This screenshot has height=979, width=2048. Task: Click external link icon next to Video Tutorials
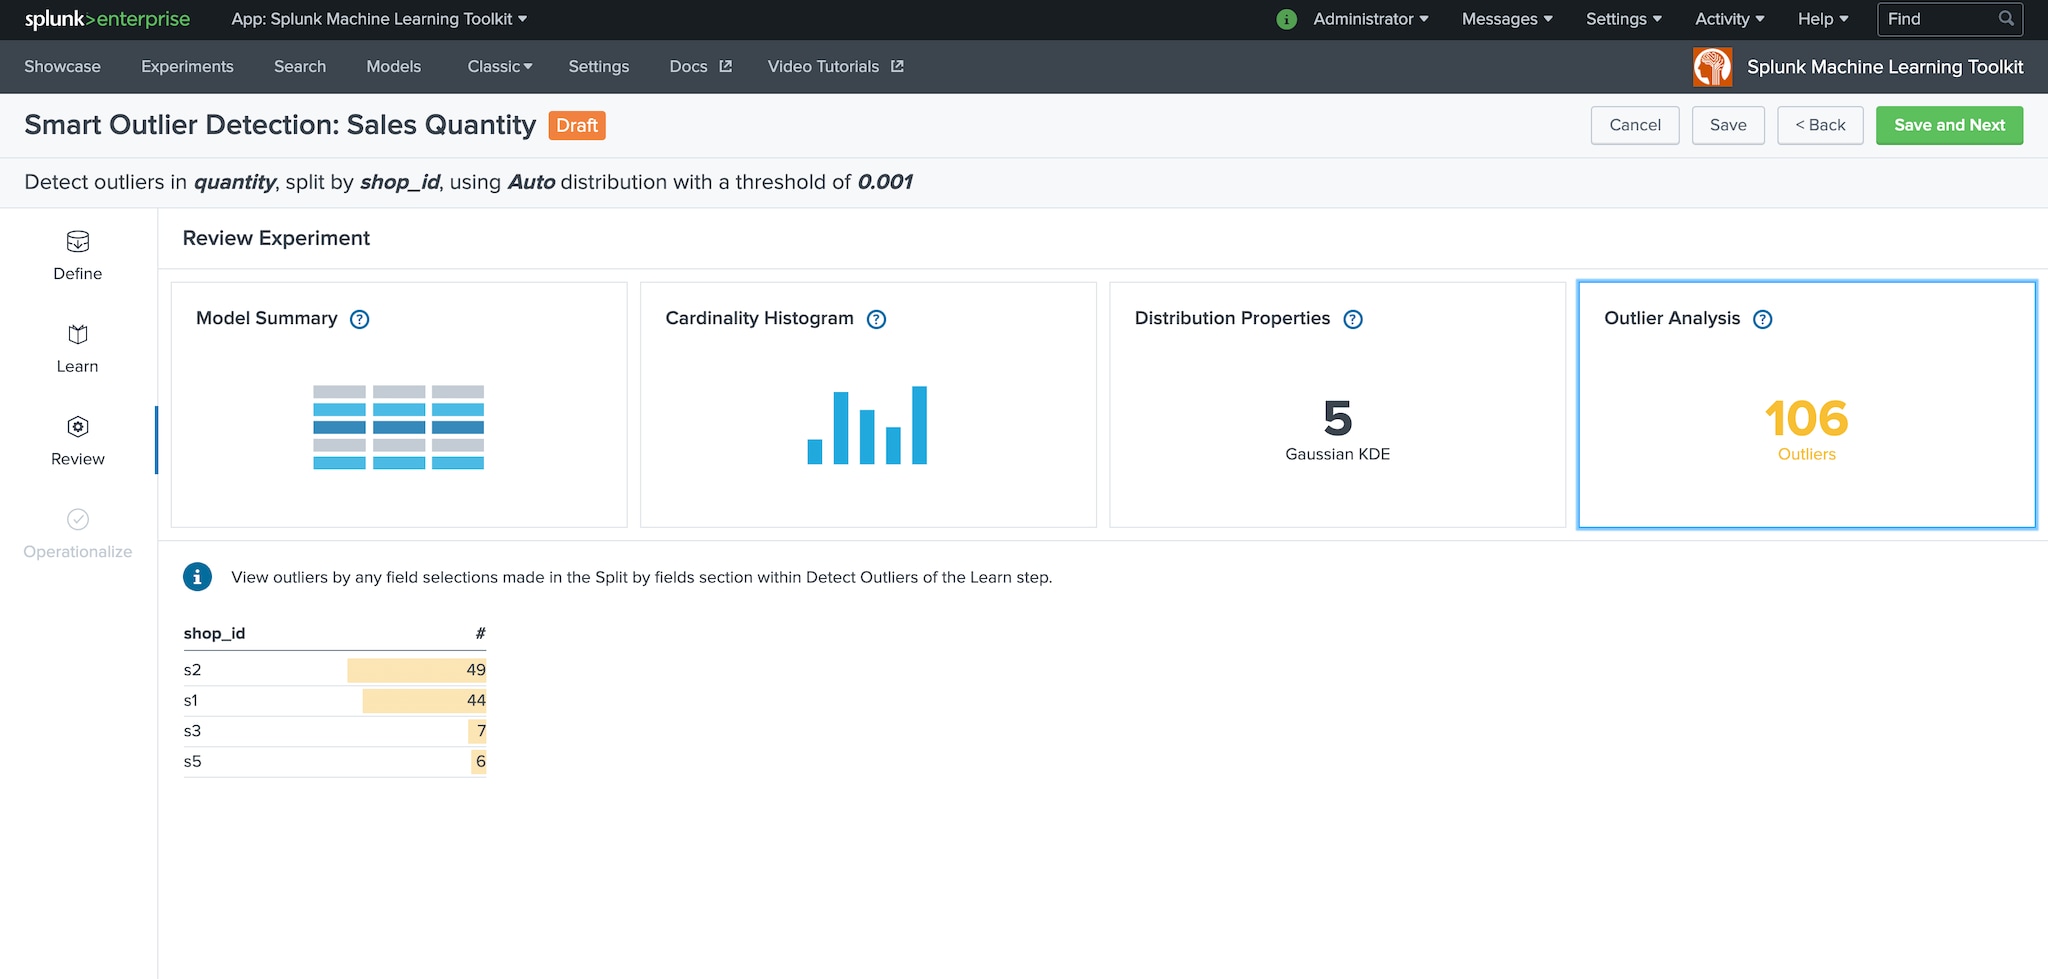897,66
